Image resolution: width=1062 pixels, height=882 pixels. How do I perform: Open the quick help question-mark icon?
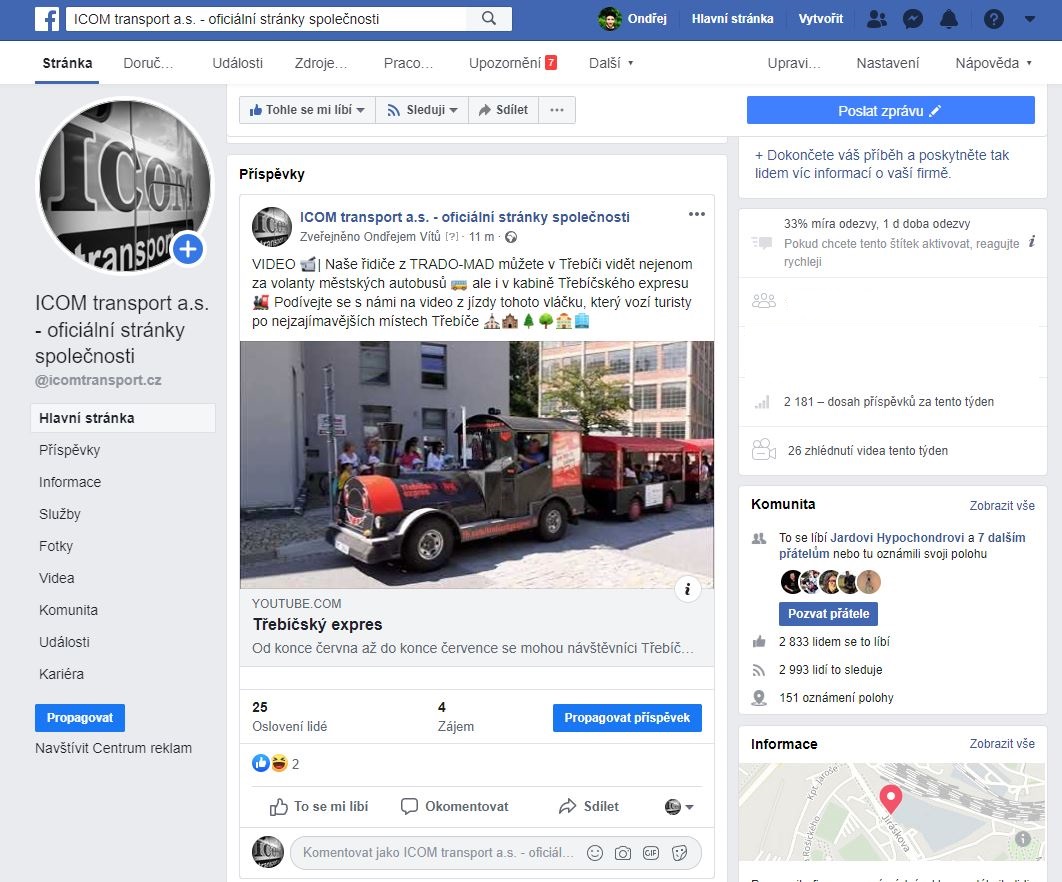[994, 19]
